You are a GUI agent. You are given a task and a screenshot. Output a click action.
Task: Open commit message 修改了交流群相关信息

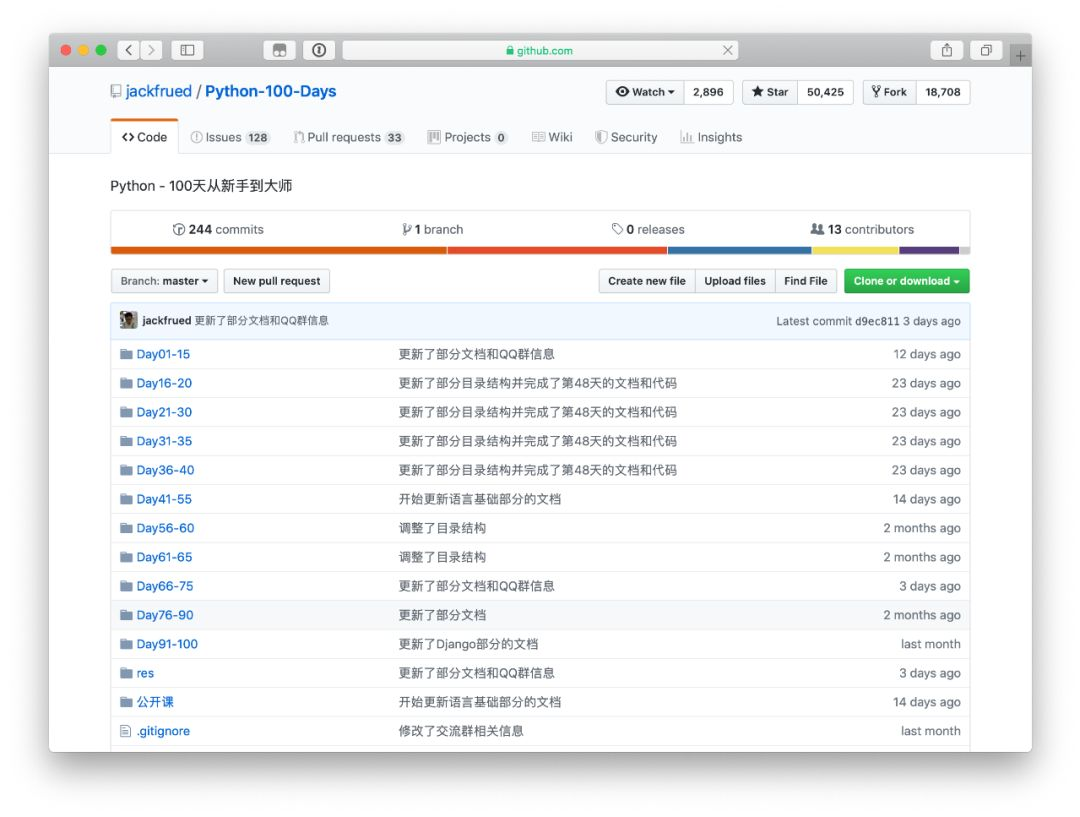[461, 731]
